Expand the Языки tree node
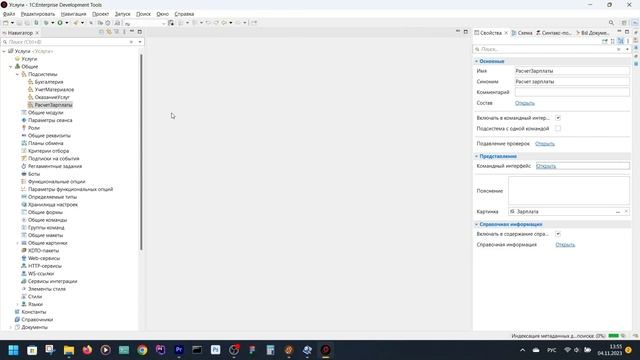Viewport: 640px width, 360px height. (17, 304)
